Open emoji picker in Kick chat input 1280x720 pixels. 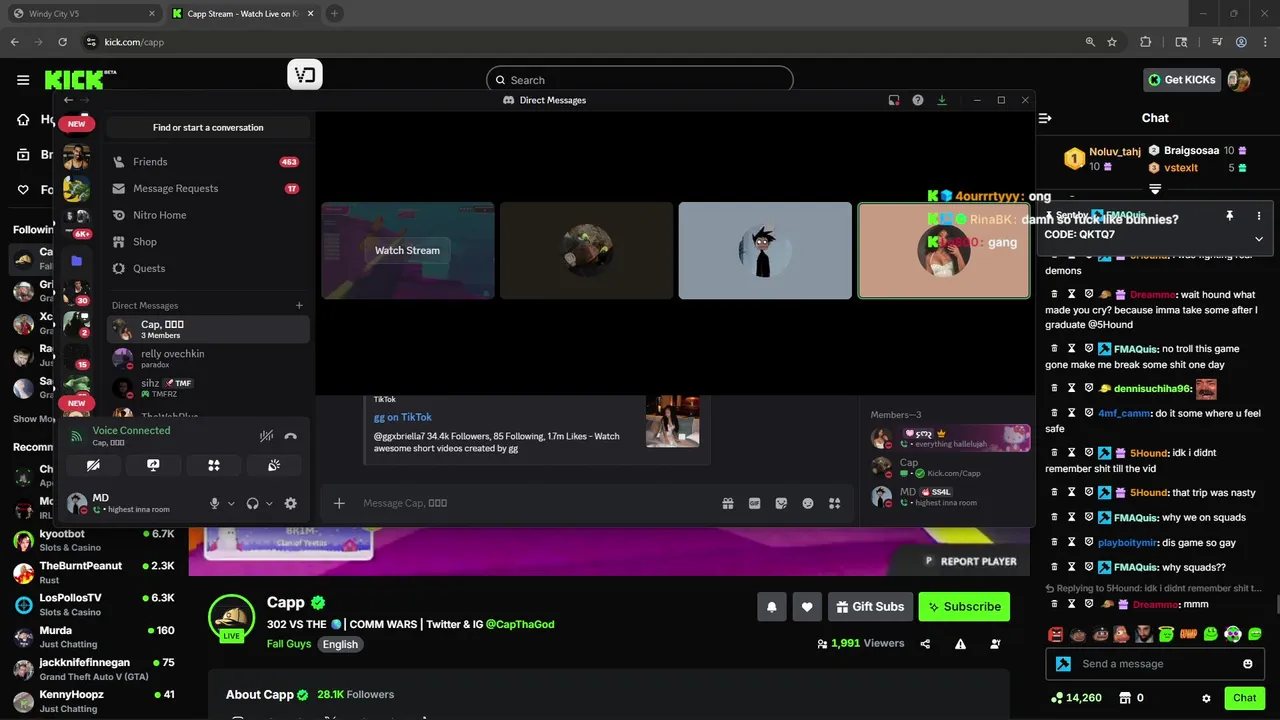1248,664
